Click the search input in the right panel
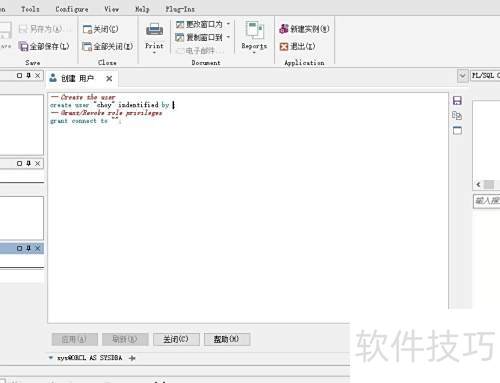This screenshot has width=500, height=383. pos(486,201)
